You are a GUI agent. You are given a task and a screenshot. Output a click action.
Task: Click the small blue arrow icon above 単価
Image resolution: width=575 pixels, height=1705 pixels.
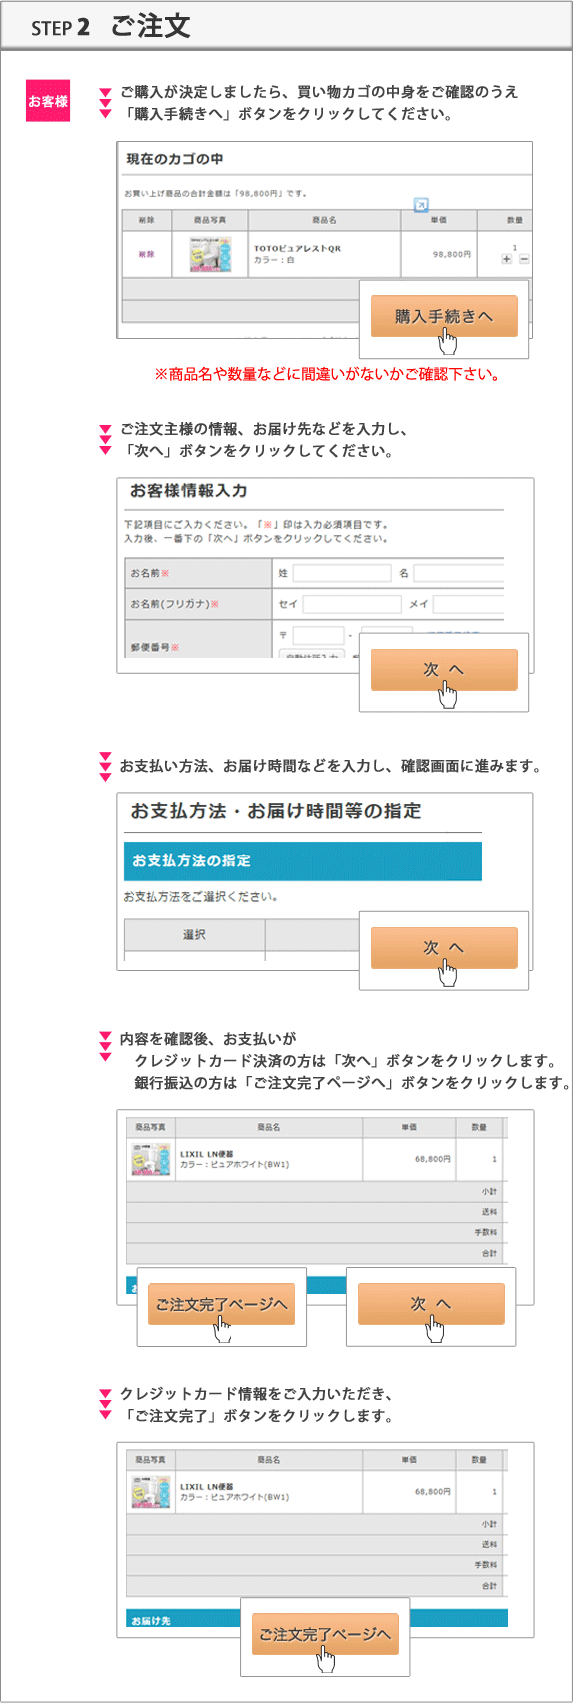coord(421,204)
